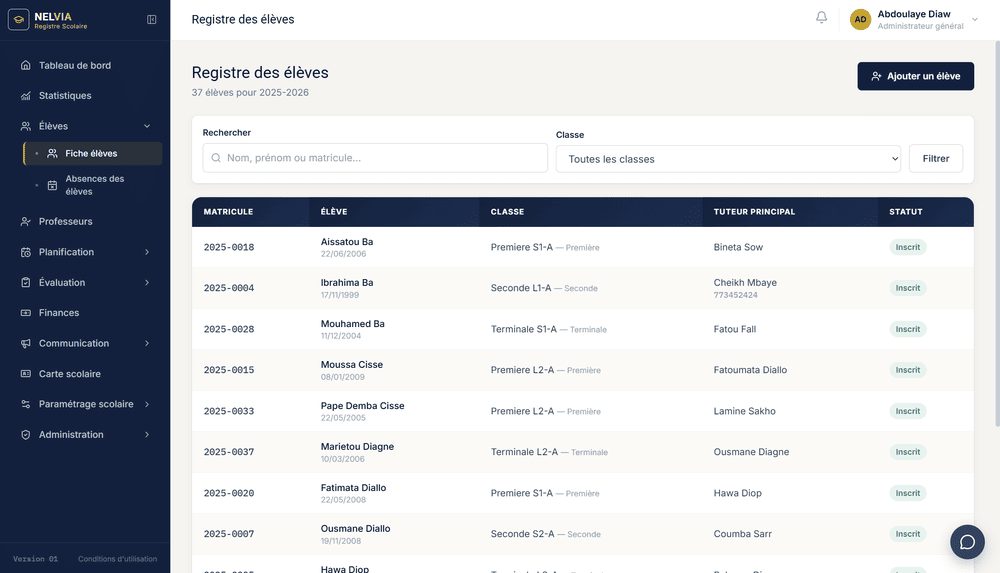
Task: Click the Administration shield icon
Action: pyautogui.click(x=26, y=435)
